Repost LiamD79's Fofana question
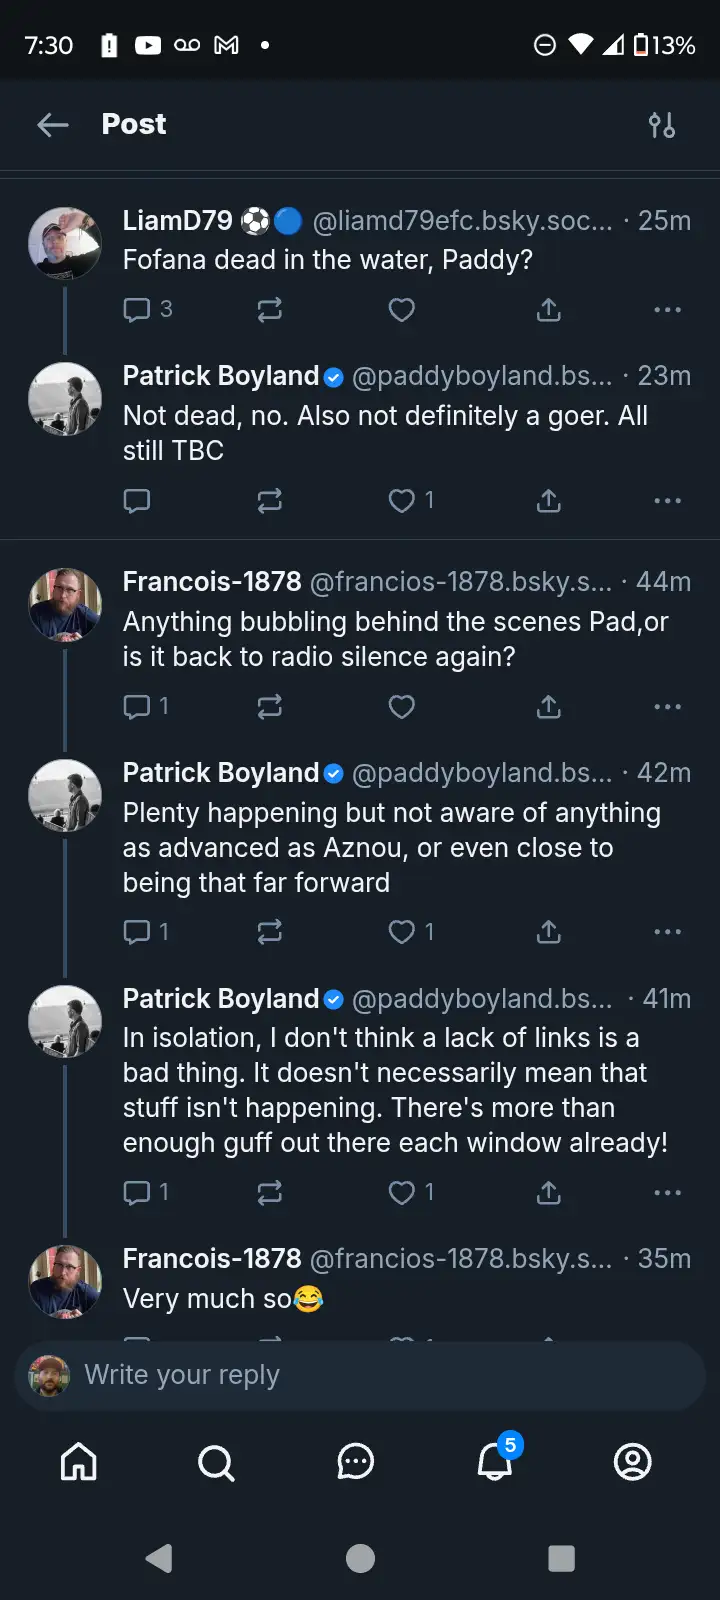Viewport: 720px width, 1600px height. pyautogui.click(x=270, y=310)
